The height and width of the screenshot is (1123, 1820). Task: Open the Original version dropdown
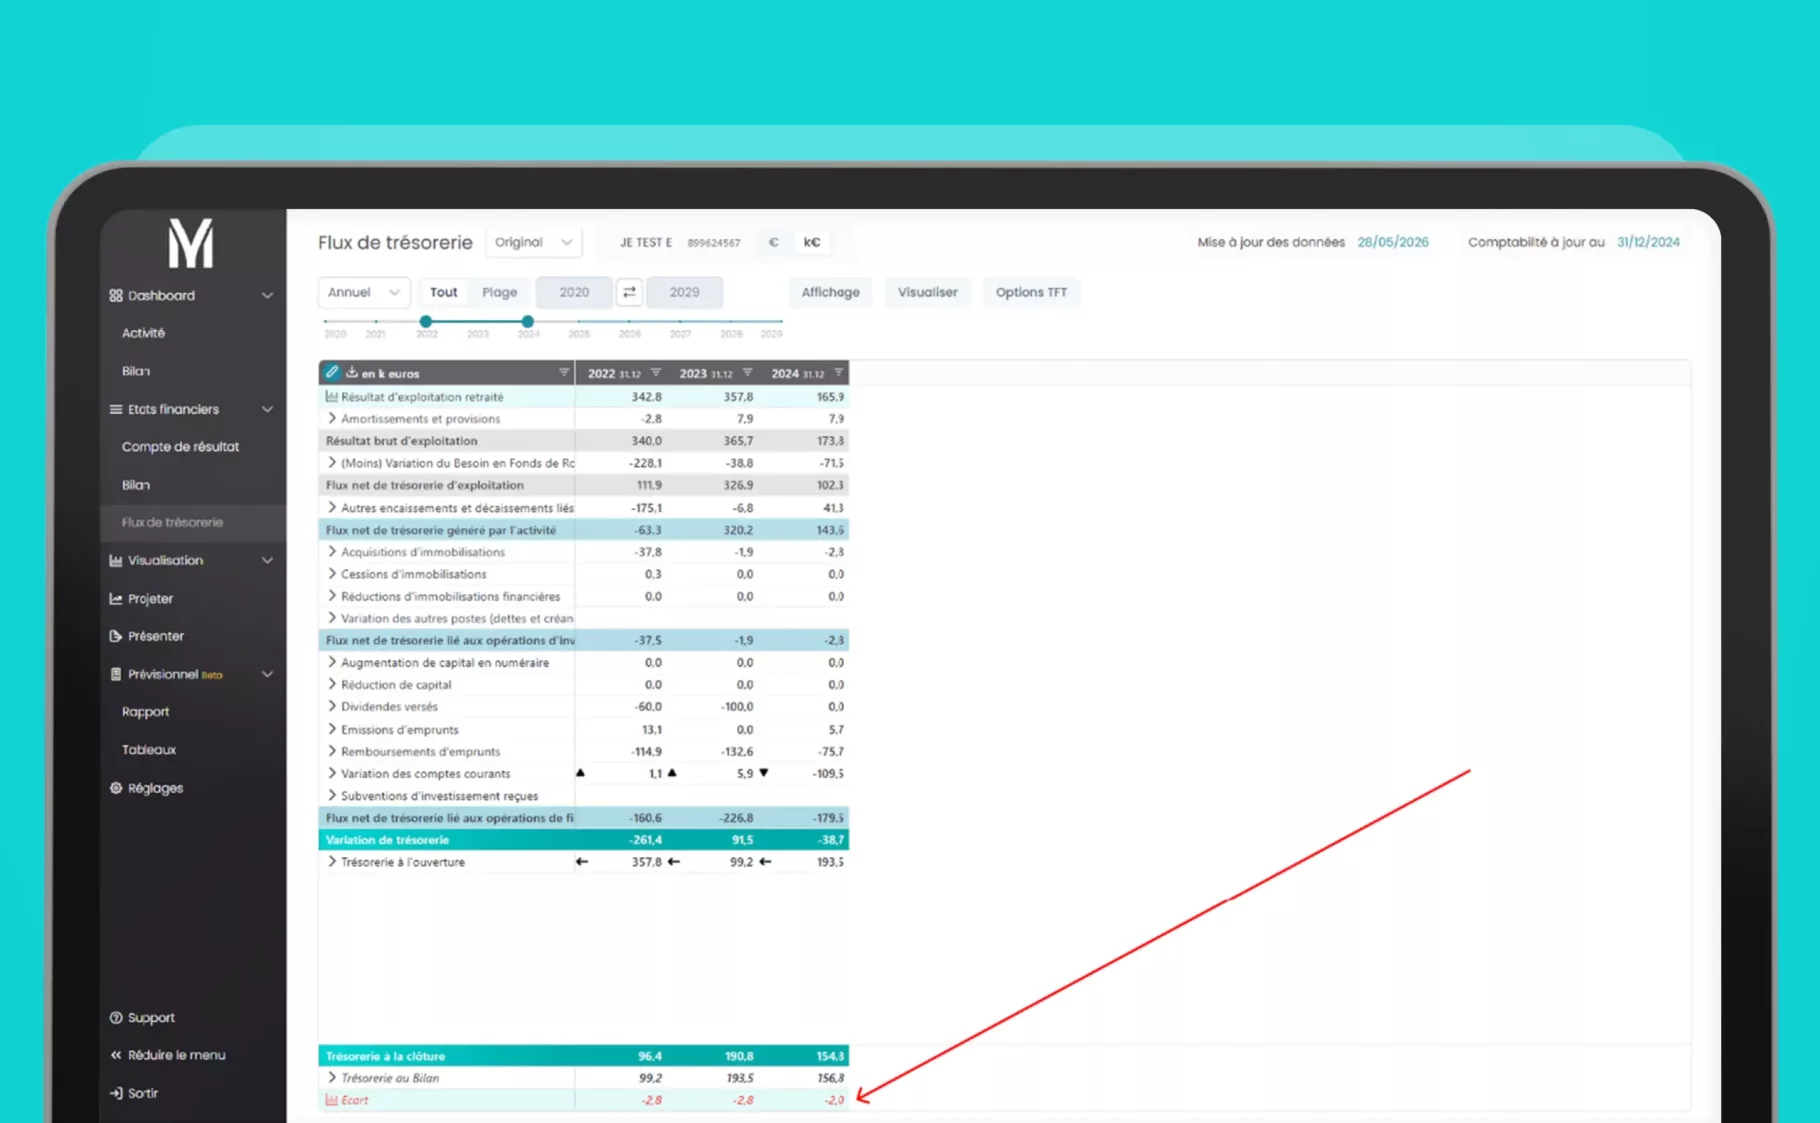coord(534,242)
